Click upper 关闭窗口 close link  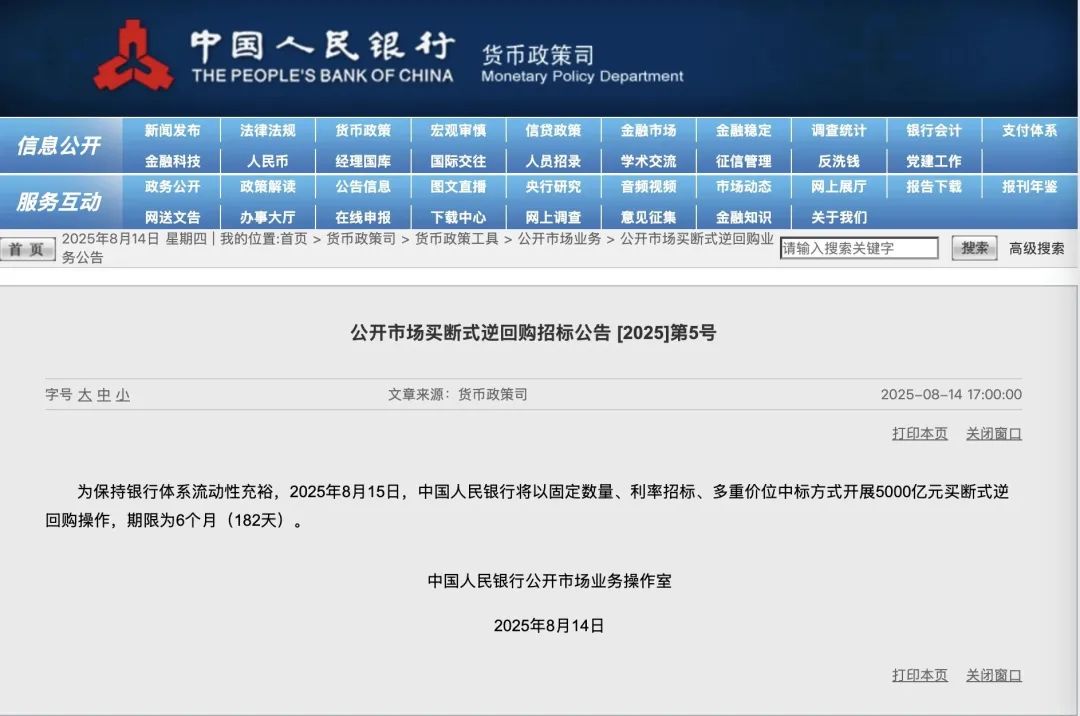click(993, 433)
